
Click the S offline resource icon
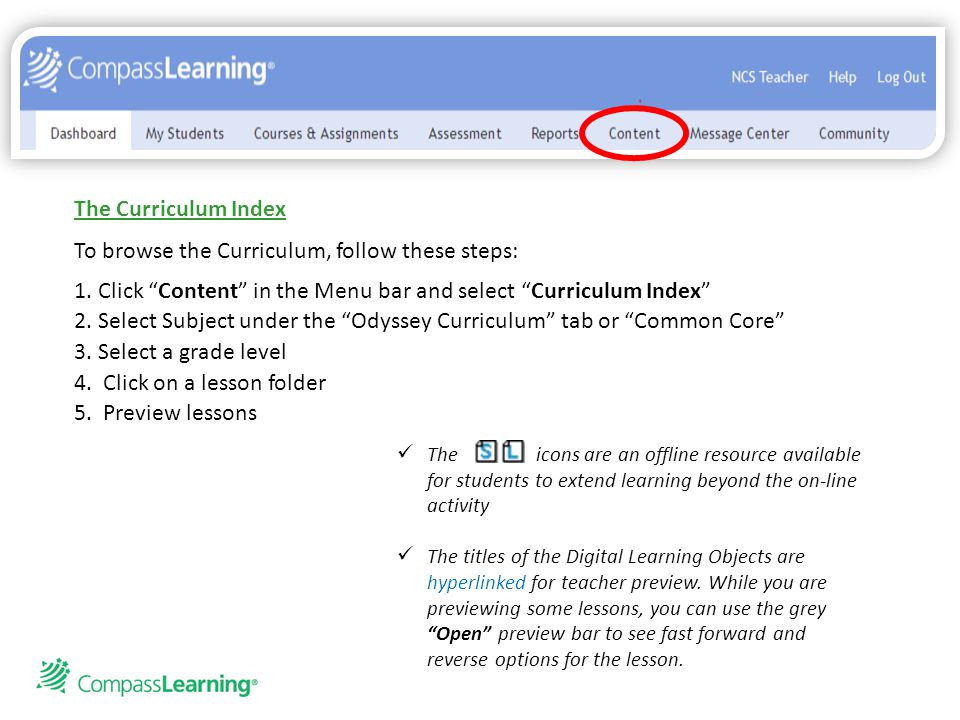pyautogui.click(x=486, y=452)
